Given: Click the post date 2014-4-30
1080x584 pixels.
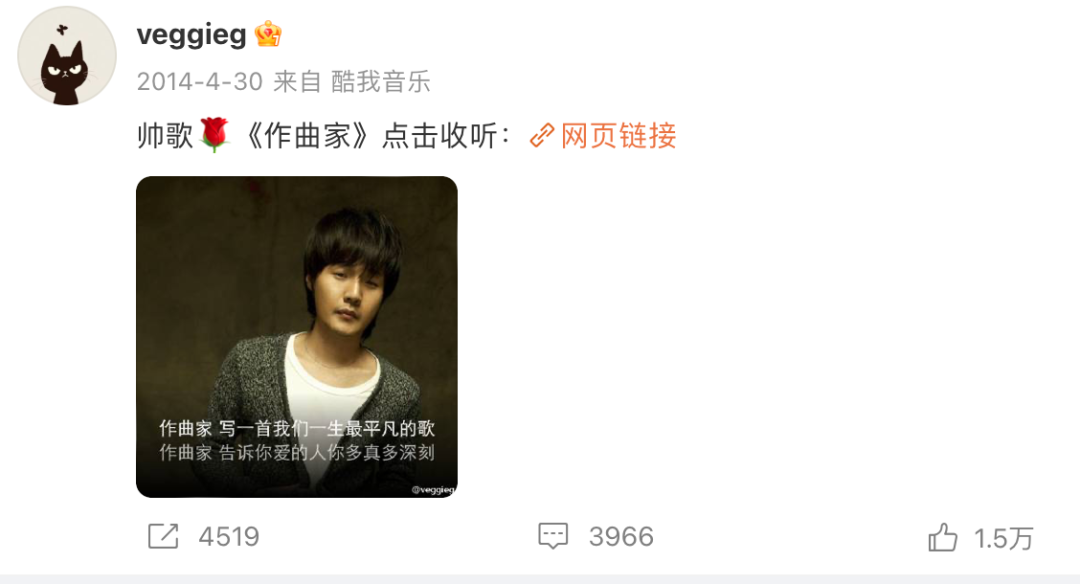Looking at the screenshot, I should click(200, 82).
